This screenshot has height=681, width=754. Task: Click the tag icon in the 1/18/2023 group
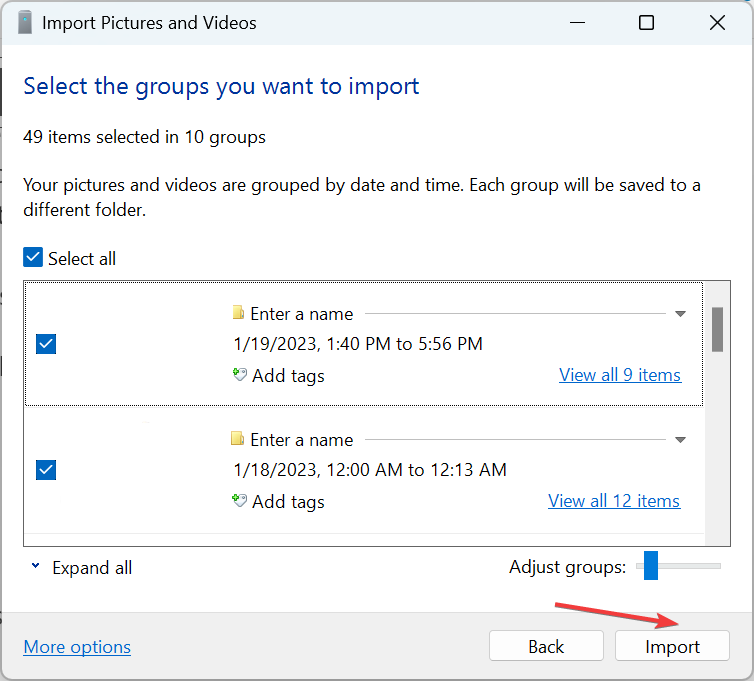pyautogui.click(x=239, y=501)
